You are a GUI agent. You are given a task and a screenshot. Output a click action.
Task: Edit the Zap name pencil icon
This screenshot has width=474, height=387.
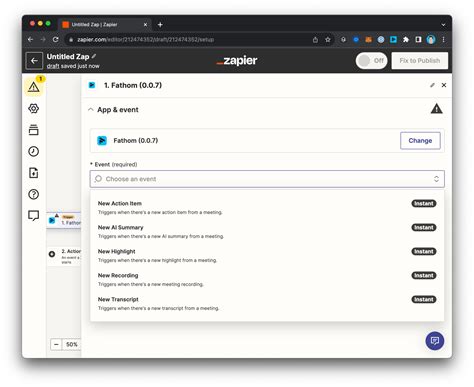(x=94, y=56)
